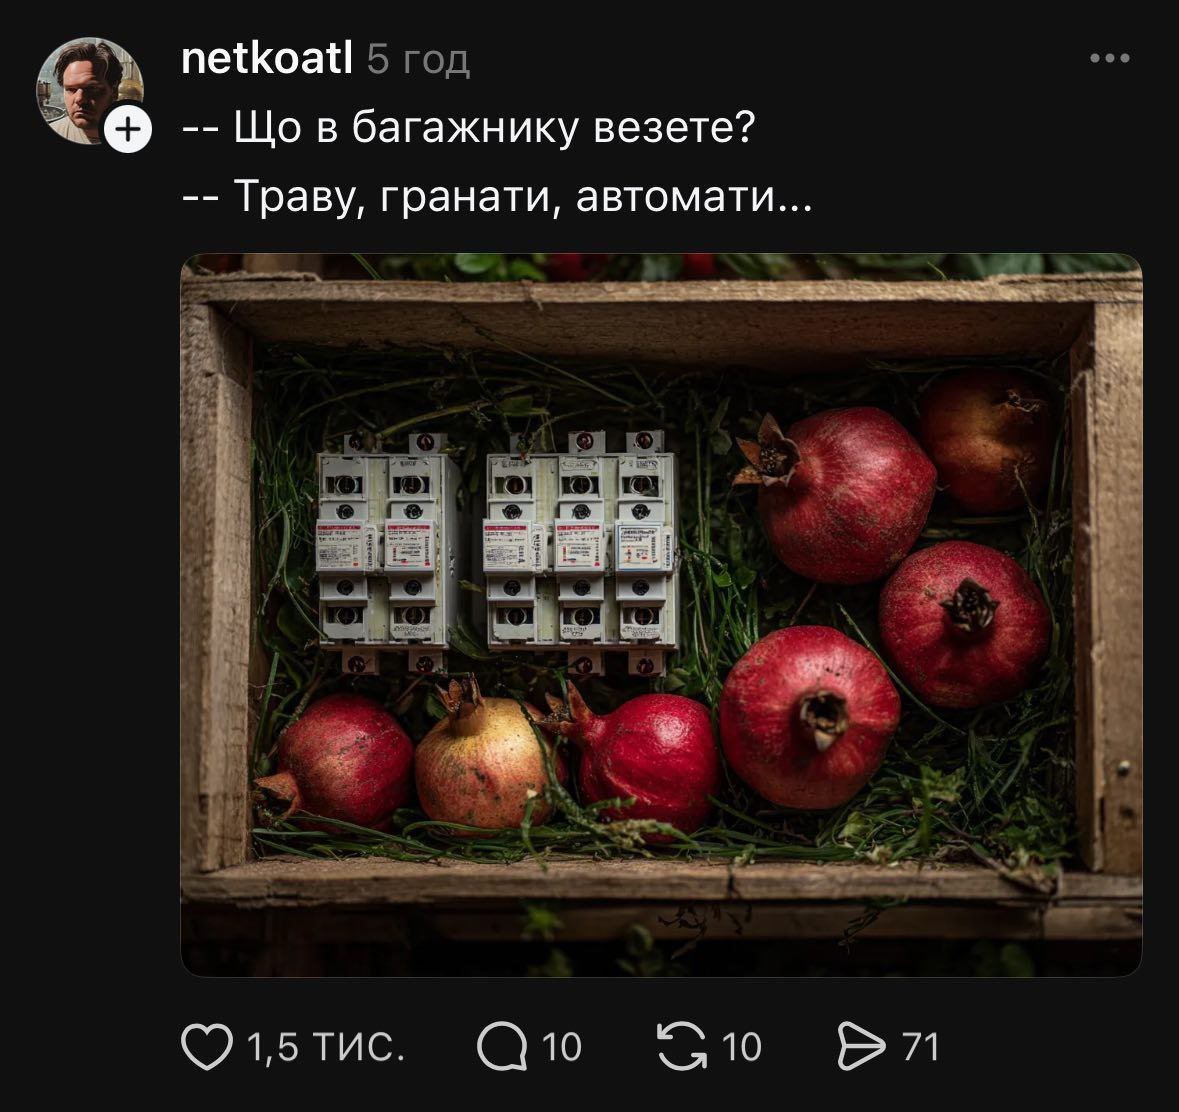View the likes count '1,5 тис.'
The image size is (1179, 1112).
326,1047
